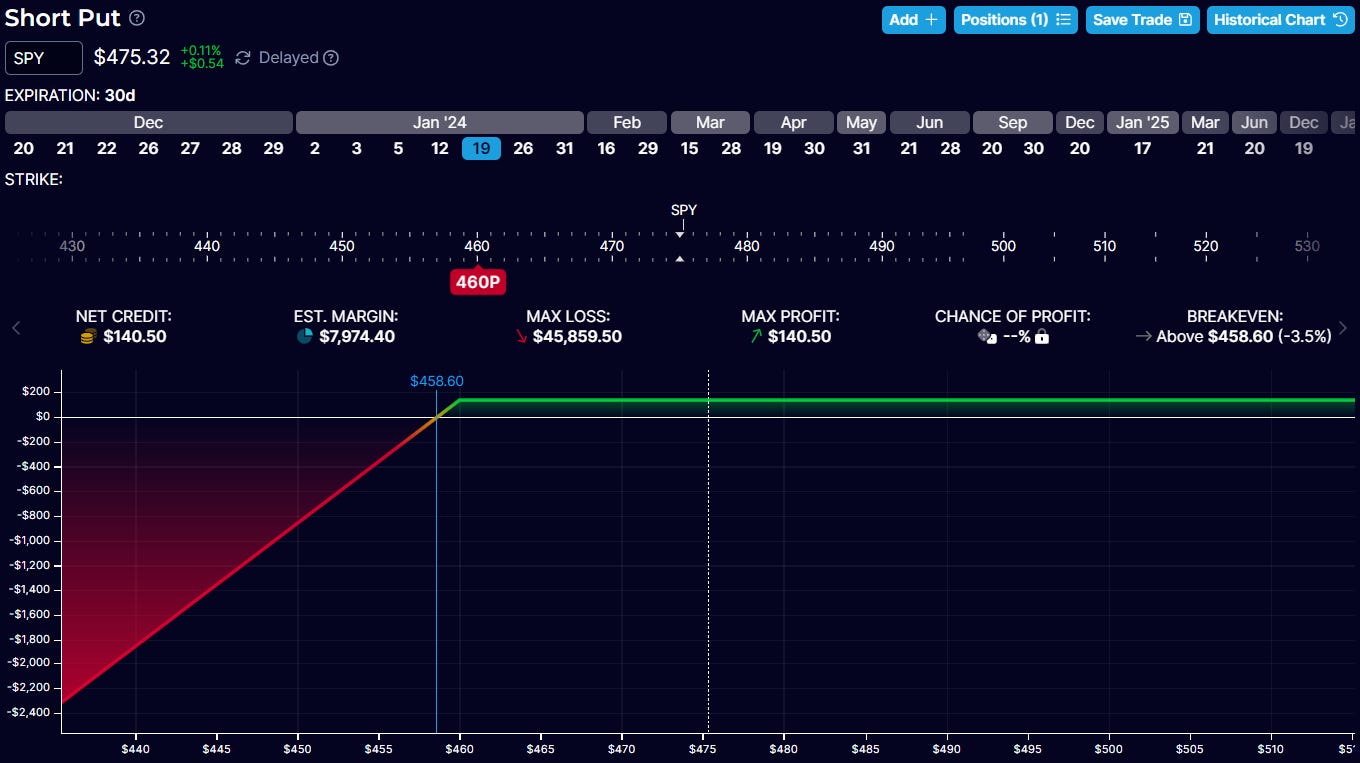Click the $458.60 breakeven label on chart
This screenshot has width=1360, height=763.
tap(437, 381)
